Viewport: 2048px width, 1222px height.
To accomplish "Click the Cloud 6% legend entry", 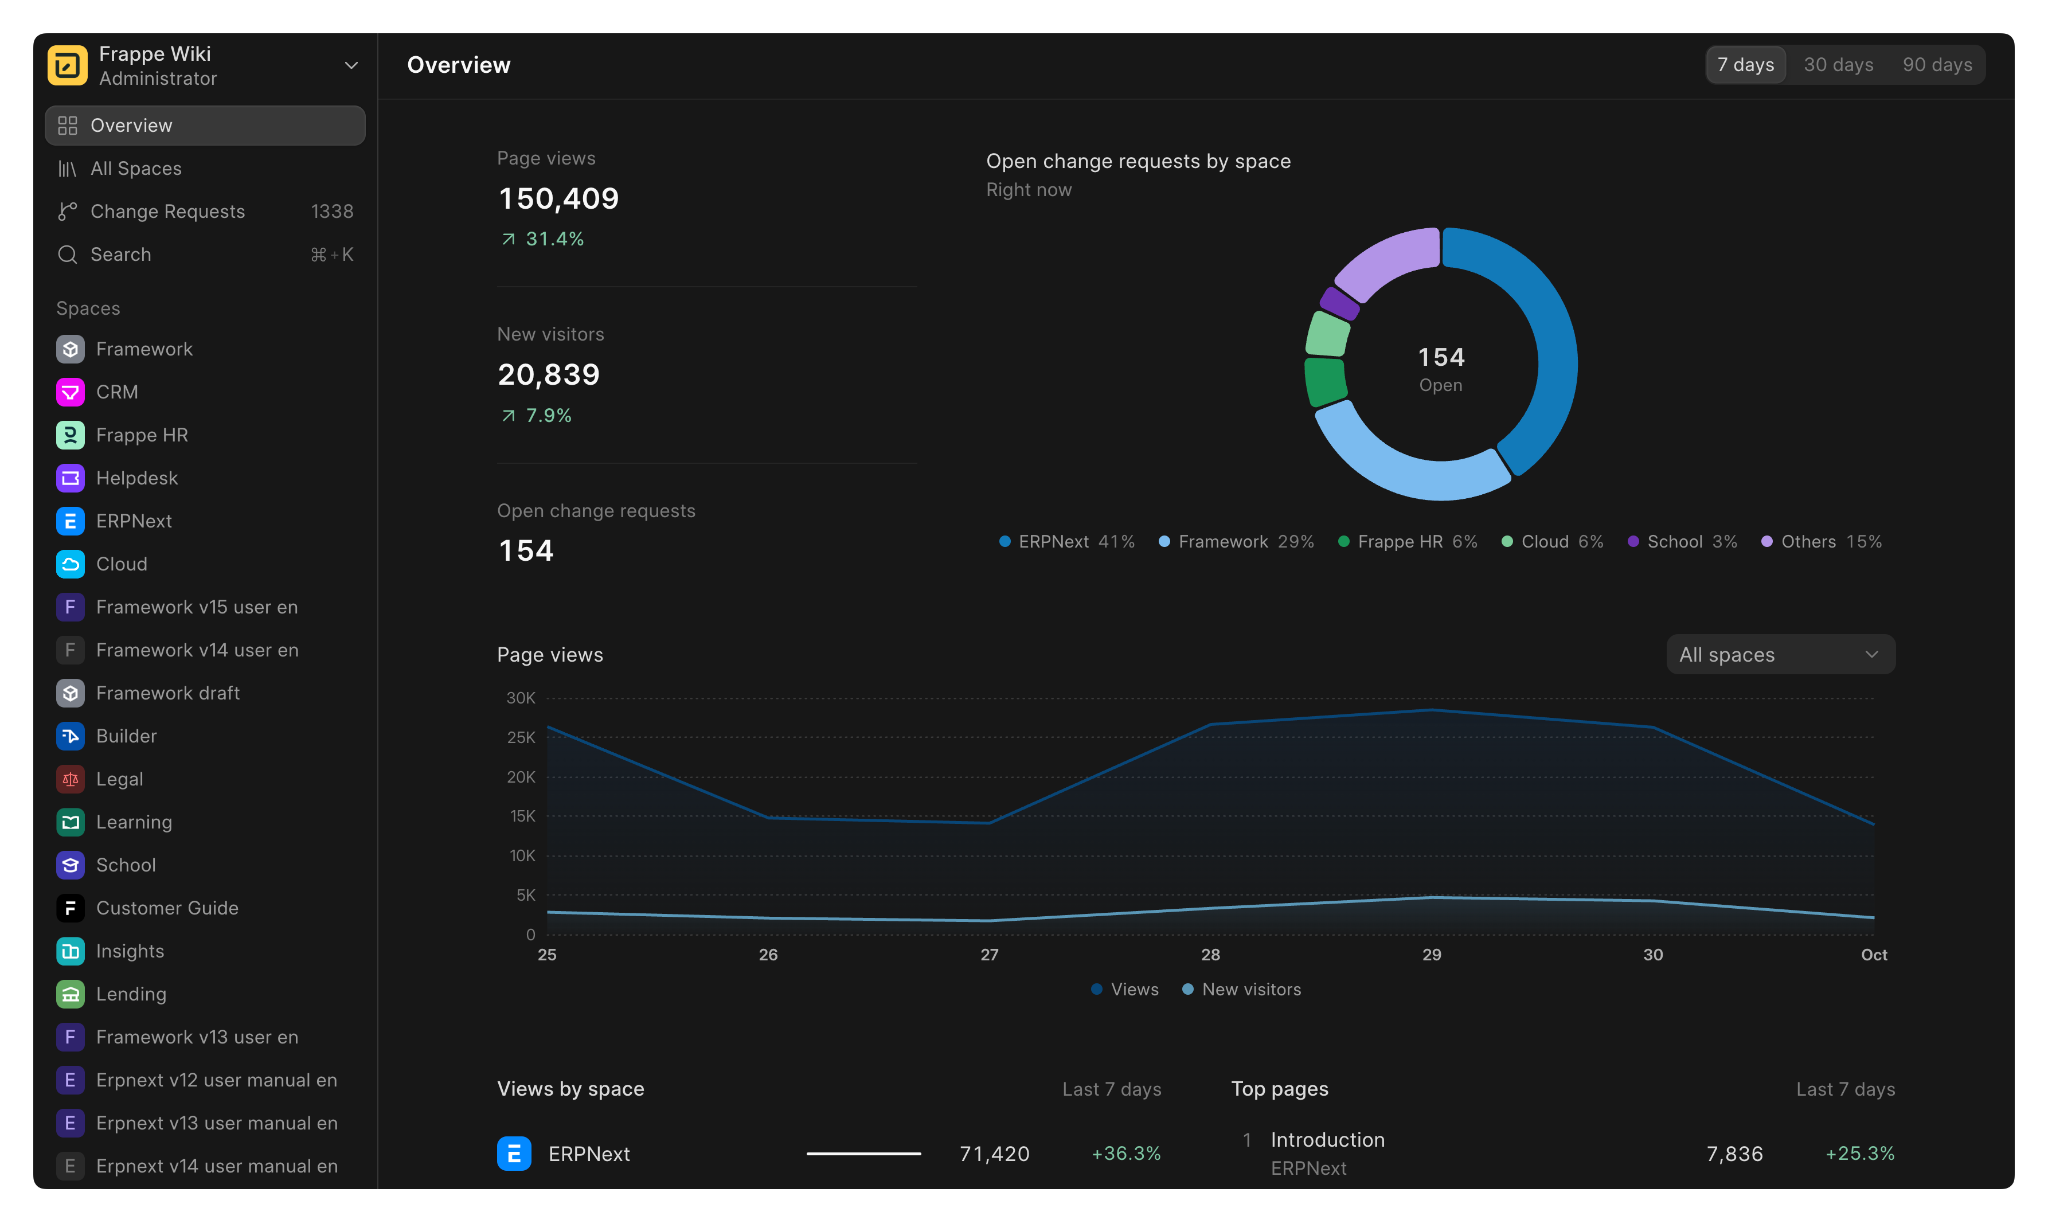I will coord(1552,542).
